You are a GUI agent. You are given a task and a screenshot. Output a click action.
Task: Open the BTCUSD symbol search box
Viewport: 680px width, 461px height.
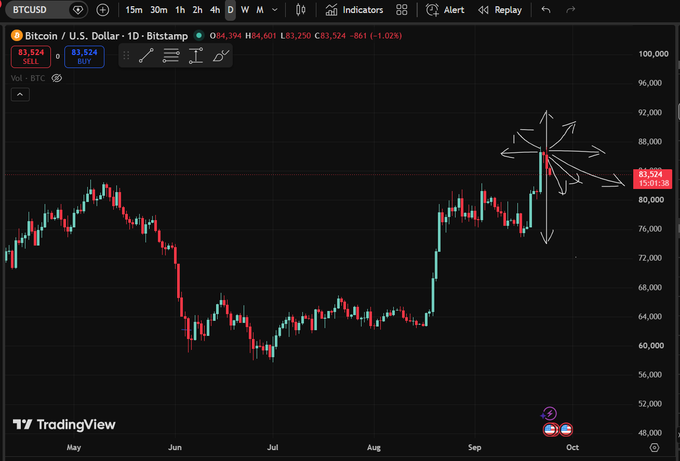(29, 10)
